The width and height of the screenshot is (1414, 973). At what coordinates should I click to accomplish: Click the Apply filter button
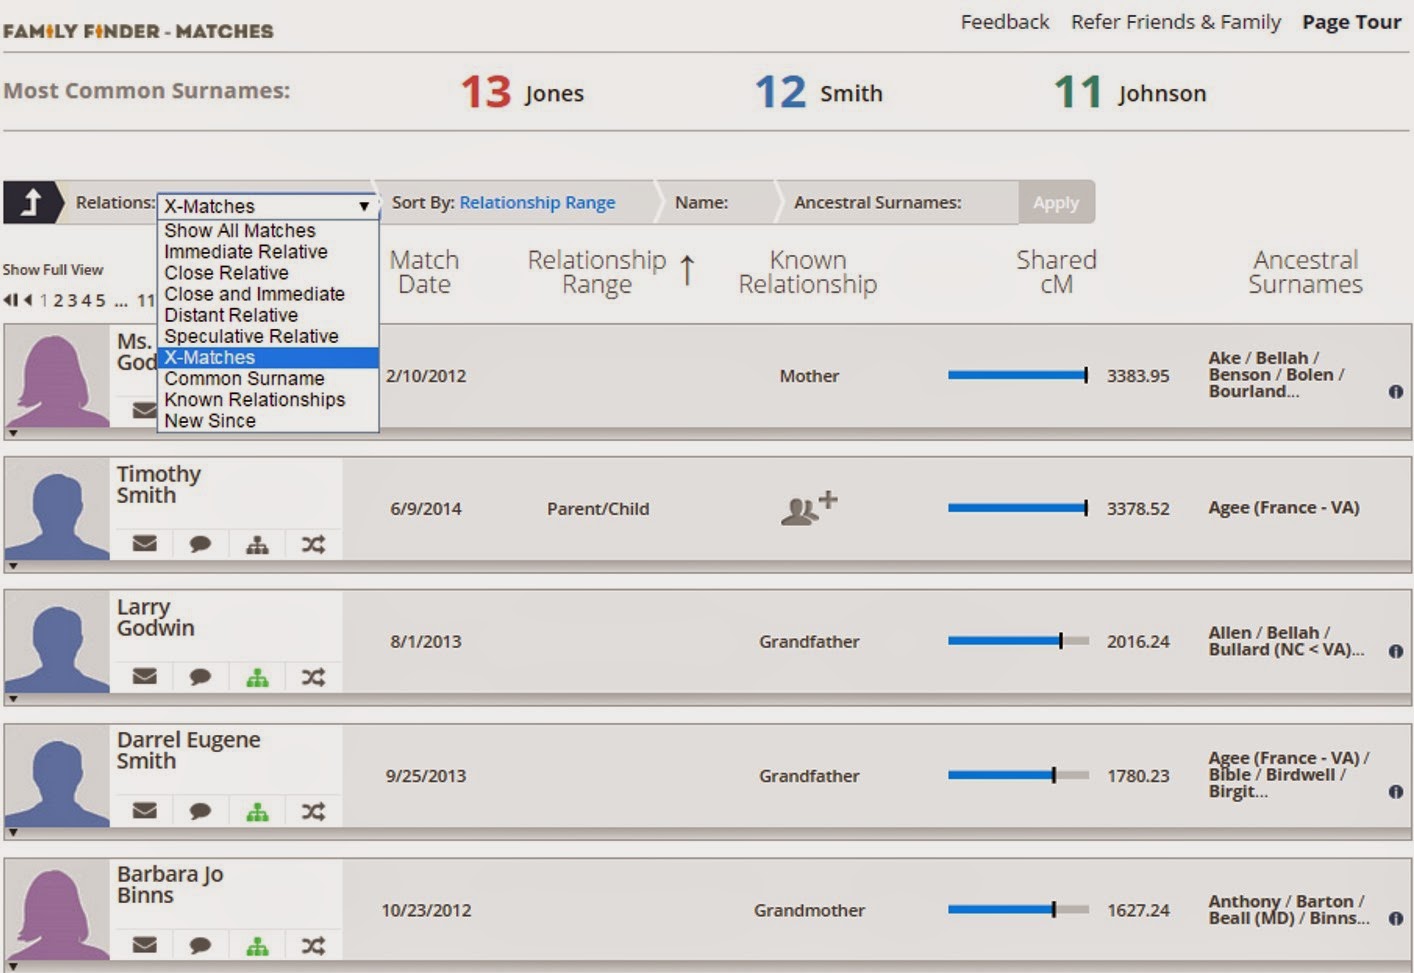click(1056, 202)
